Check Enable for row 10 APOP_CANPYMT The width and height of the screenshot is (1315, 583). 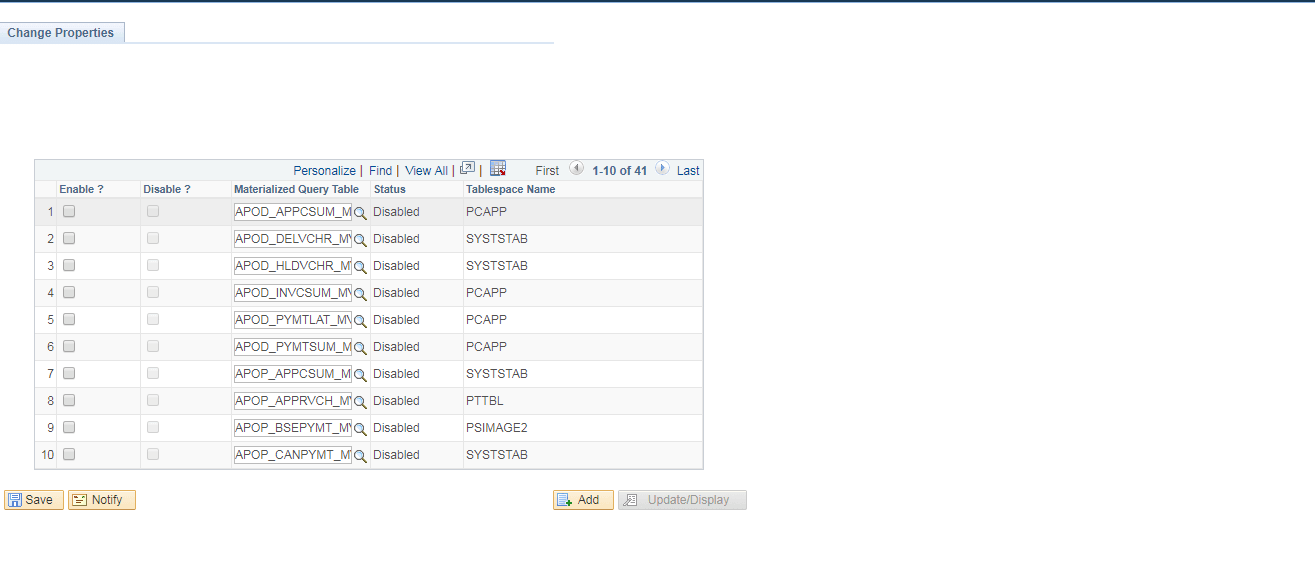coord(69,454)
